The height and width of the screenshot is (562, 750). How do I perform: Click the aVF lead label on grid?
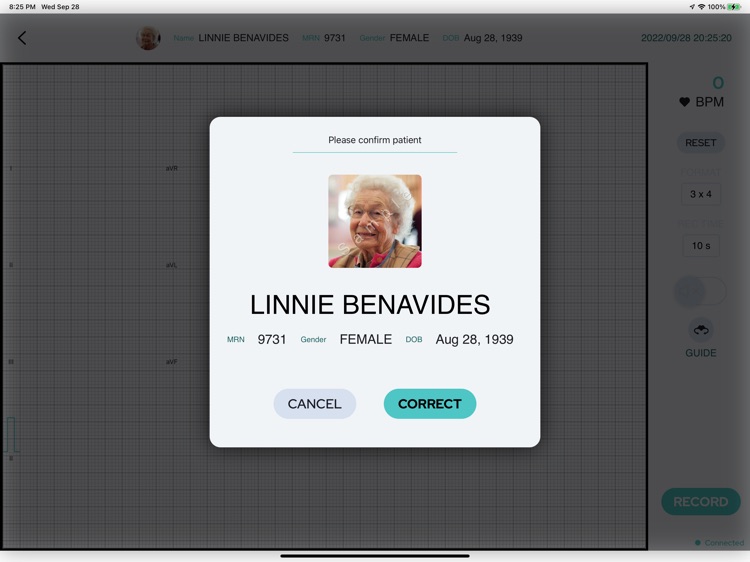click(171, 362)
